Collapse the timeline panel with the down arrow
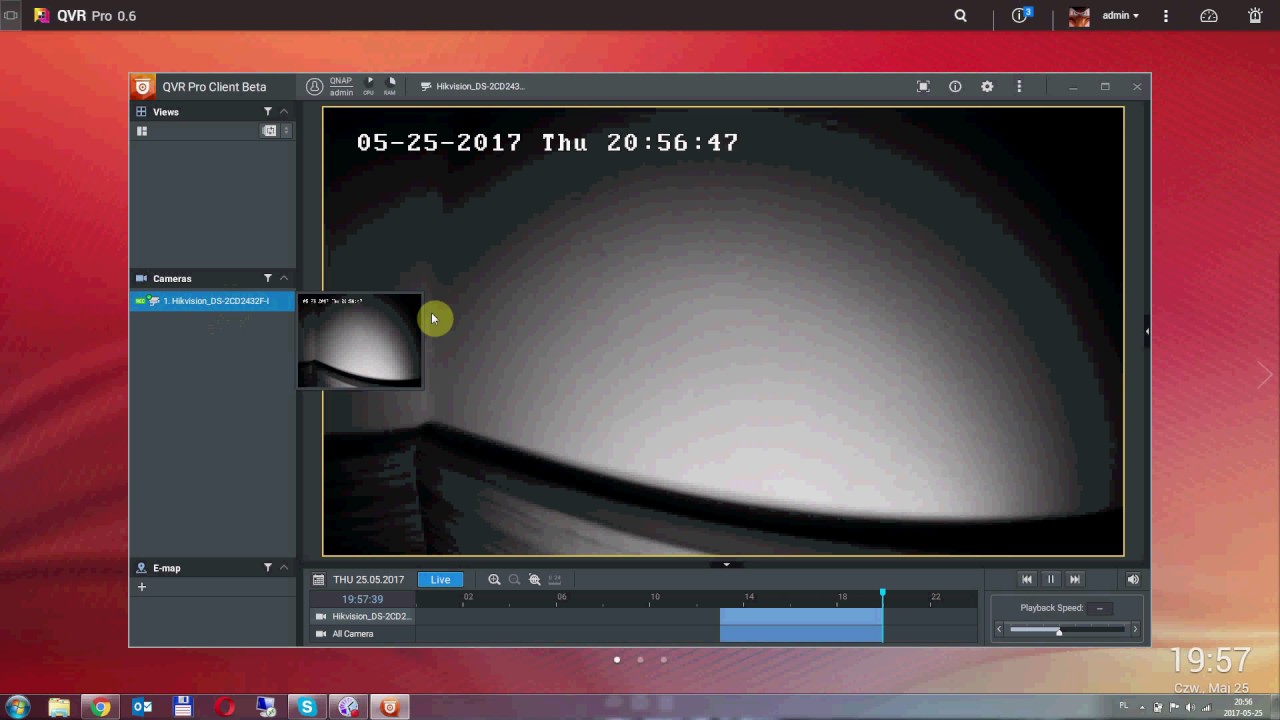Screen dimensions: 1280x720 pos(727,564)
